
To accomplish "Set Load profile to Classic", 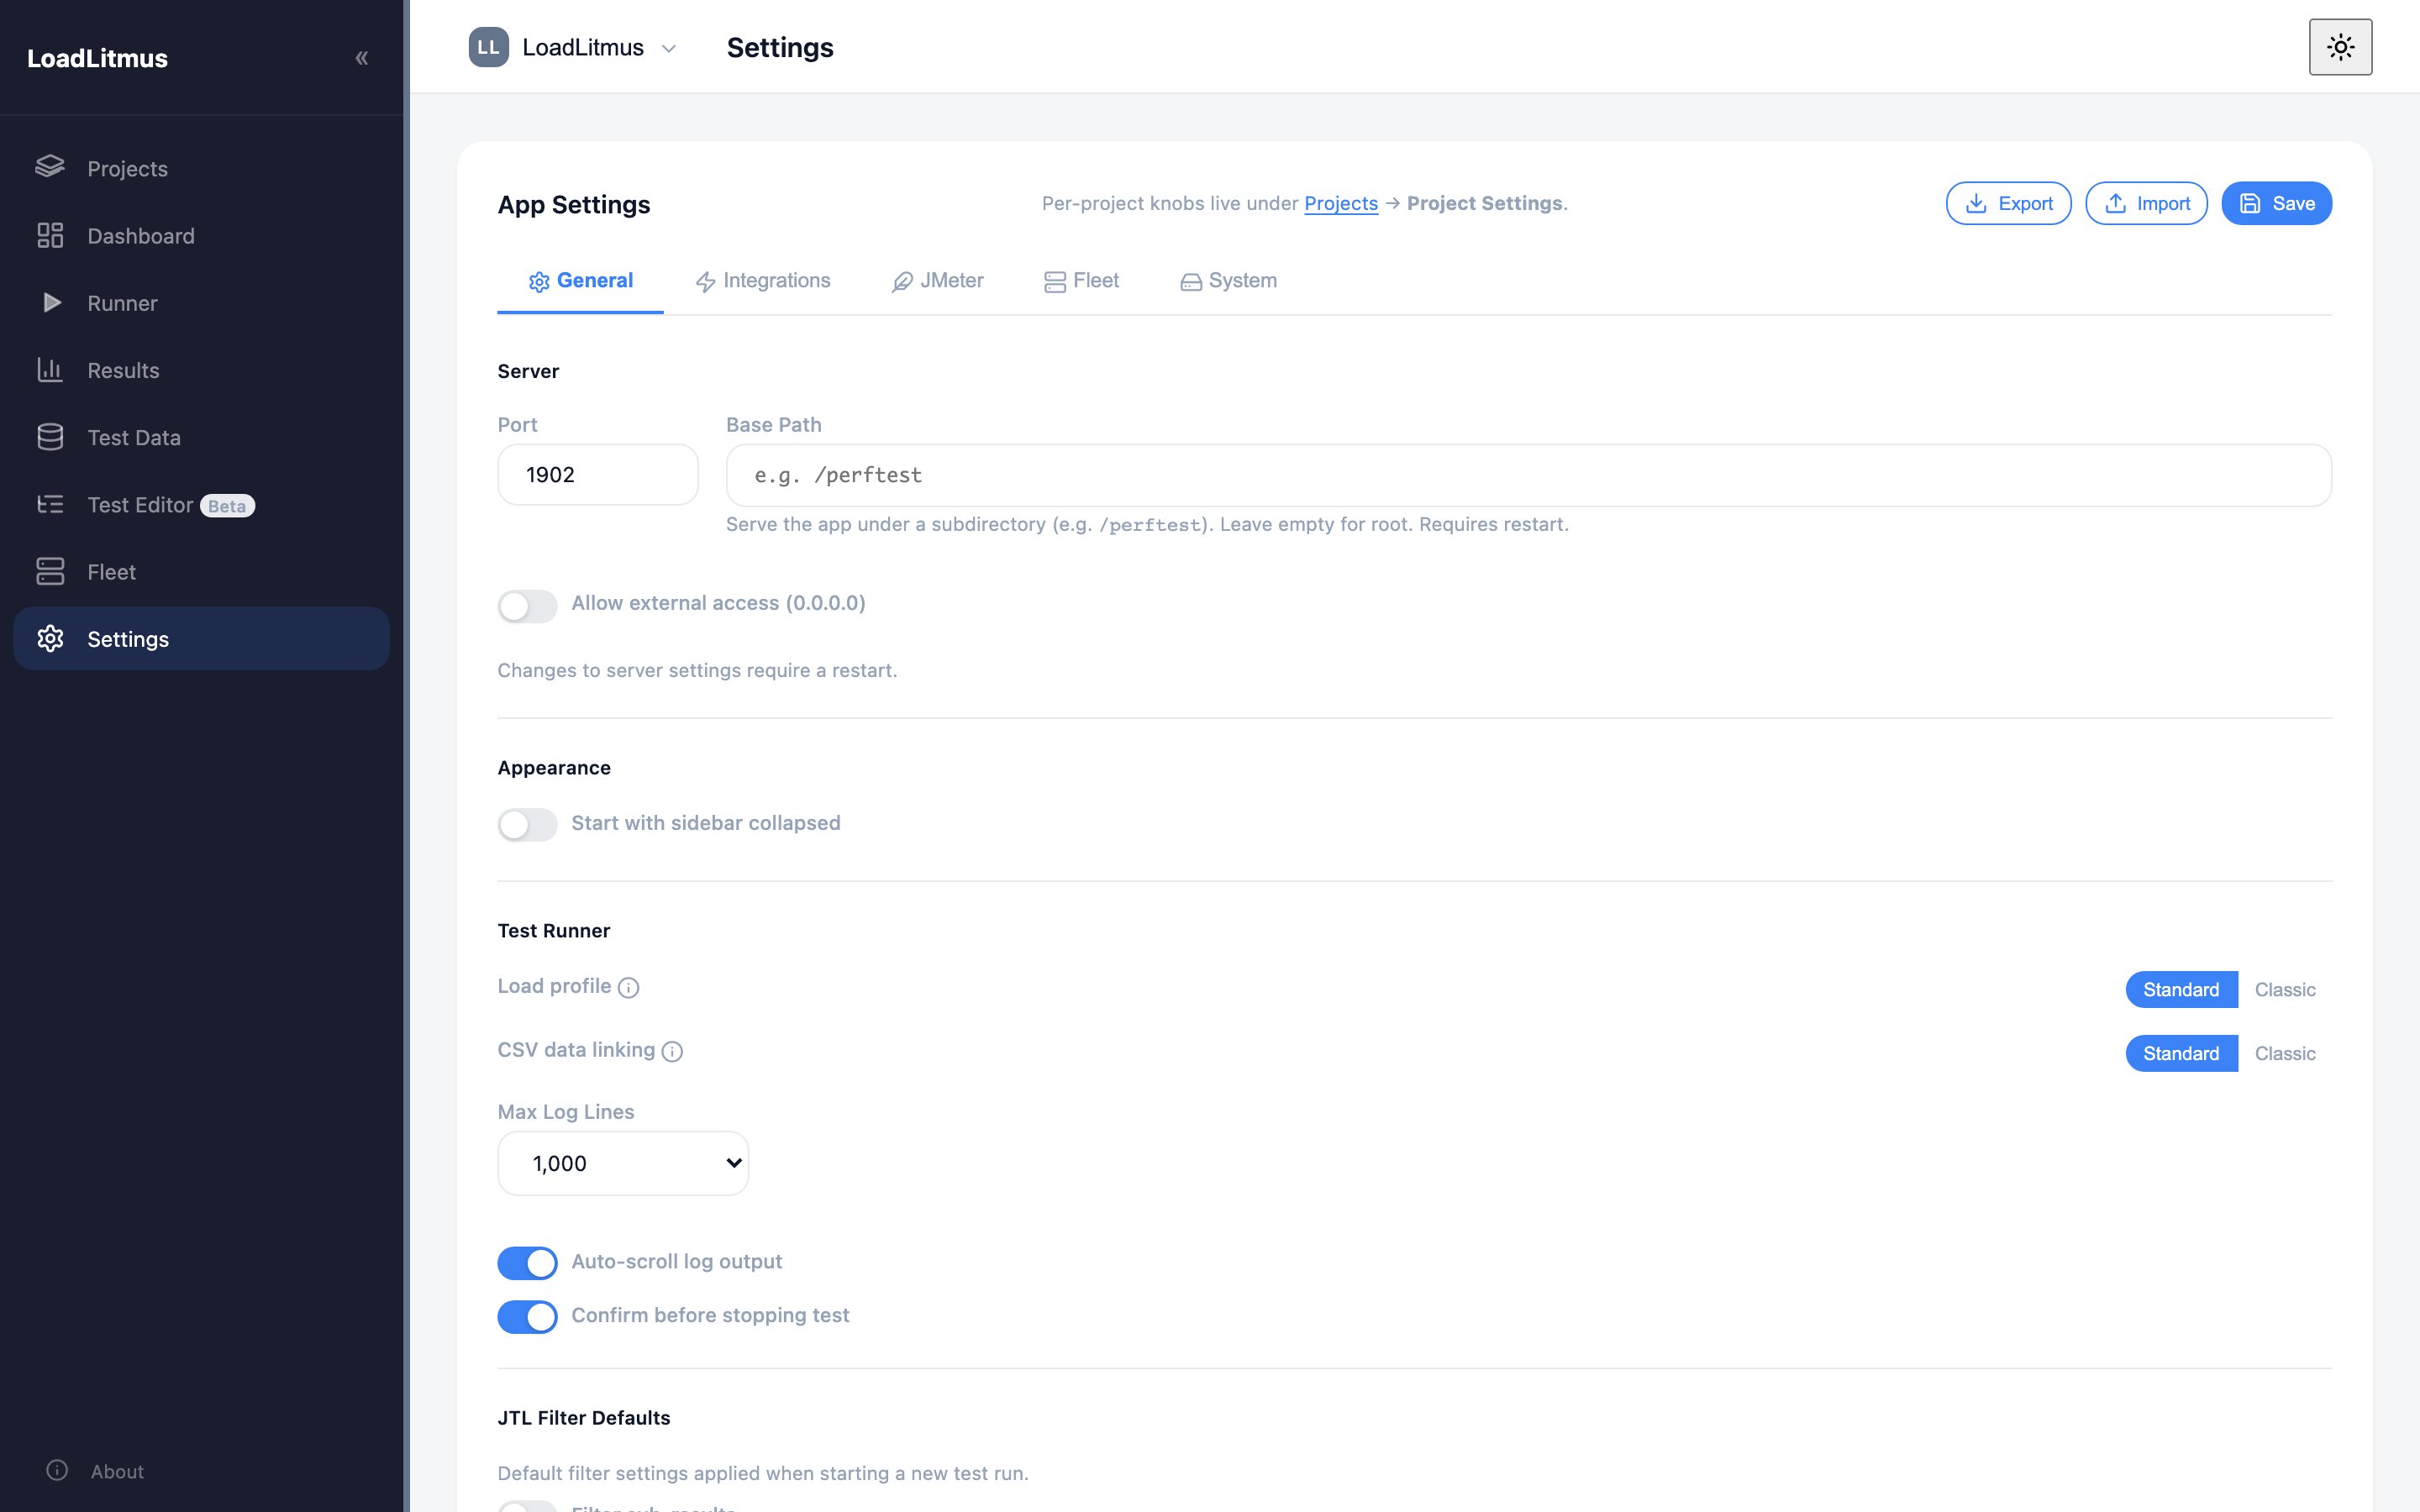I will click(2285, 989).
